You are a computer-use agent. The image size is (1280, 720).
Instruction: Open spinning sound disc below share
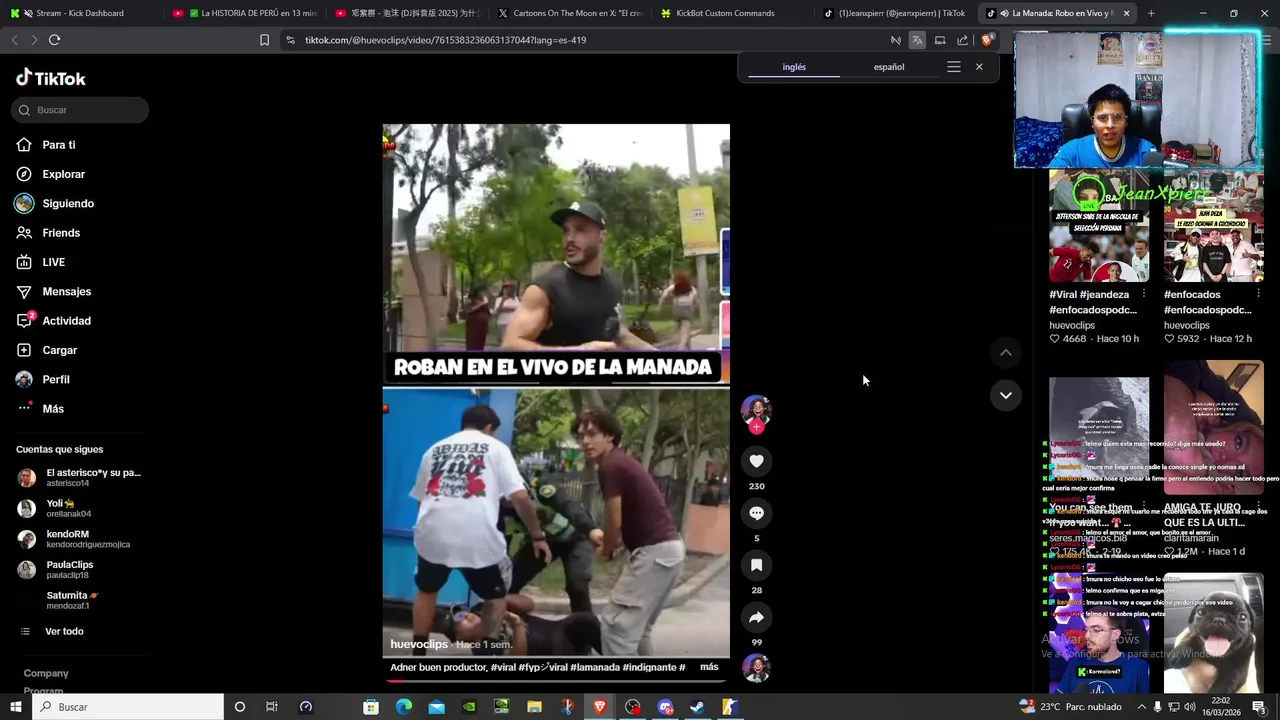(x=756, y=668)
